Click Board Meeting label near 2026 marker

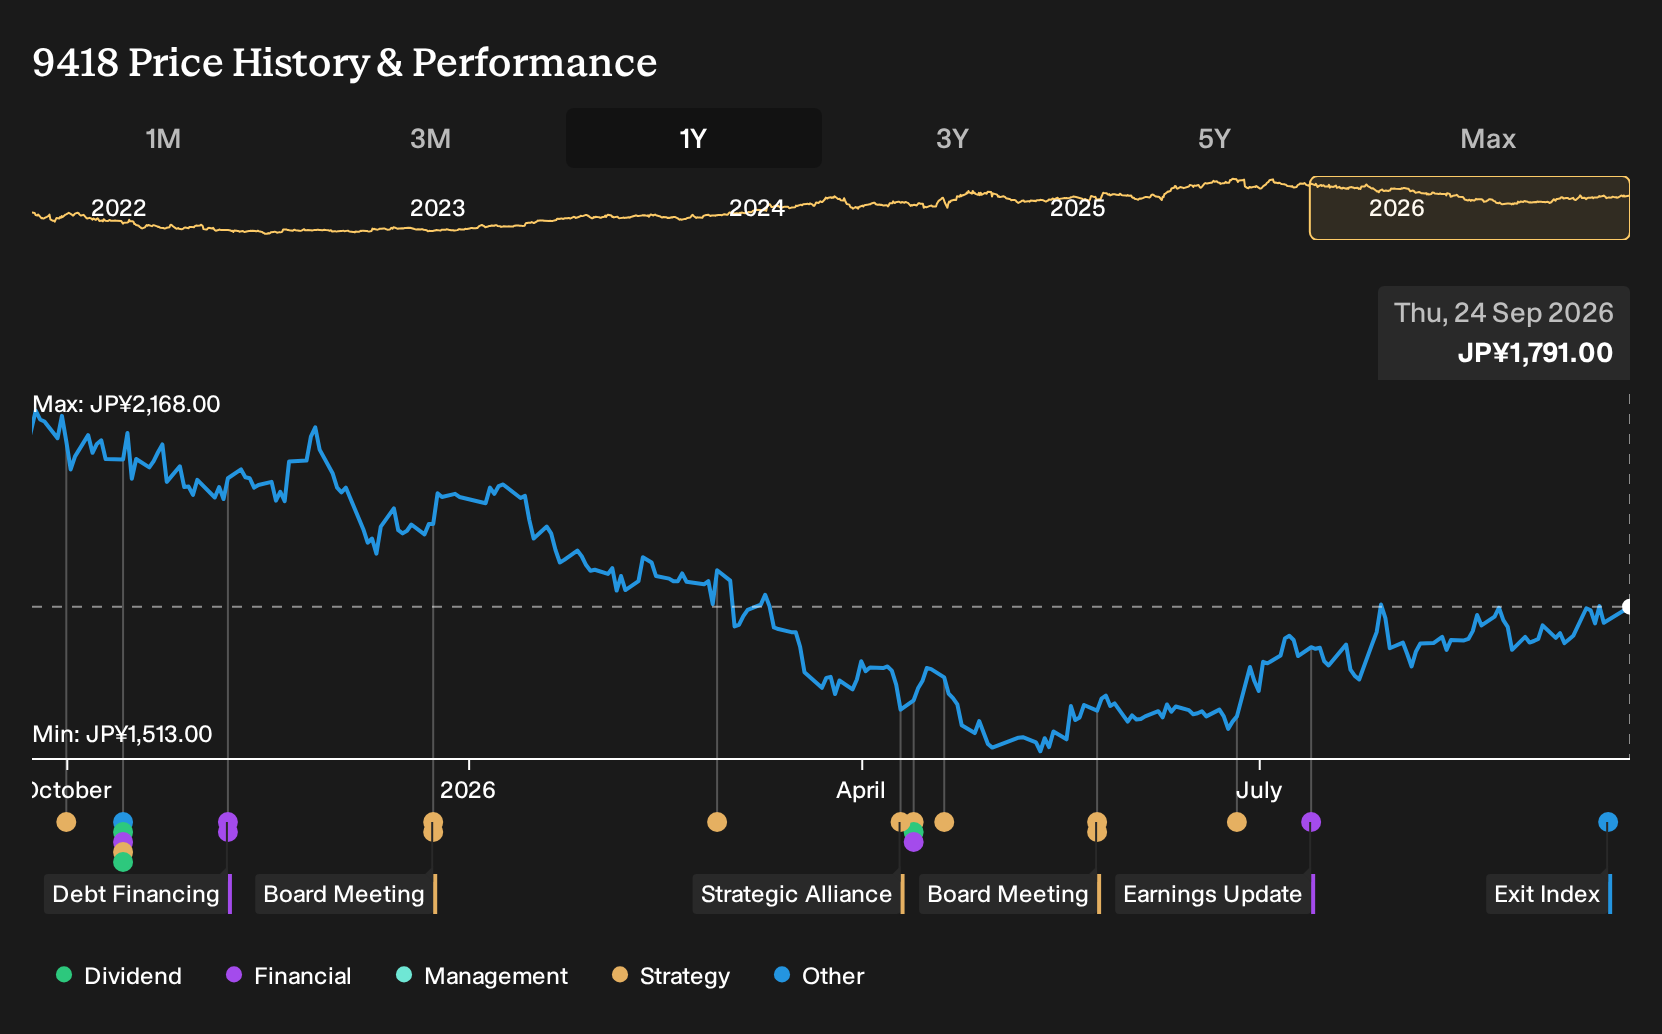pyautogui.click(x=346, y=894)
